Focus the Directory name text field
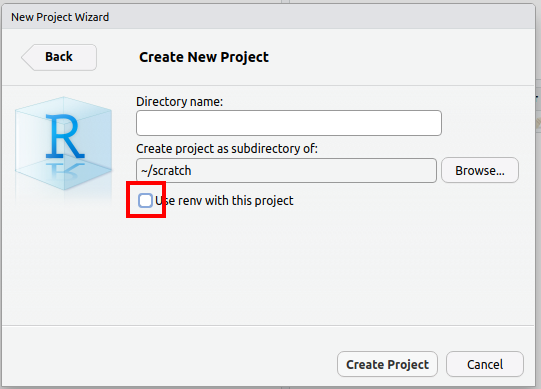The width and height of the screenshot is (541, 389). [289, 123]
